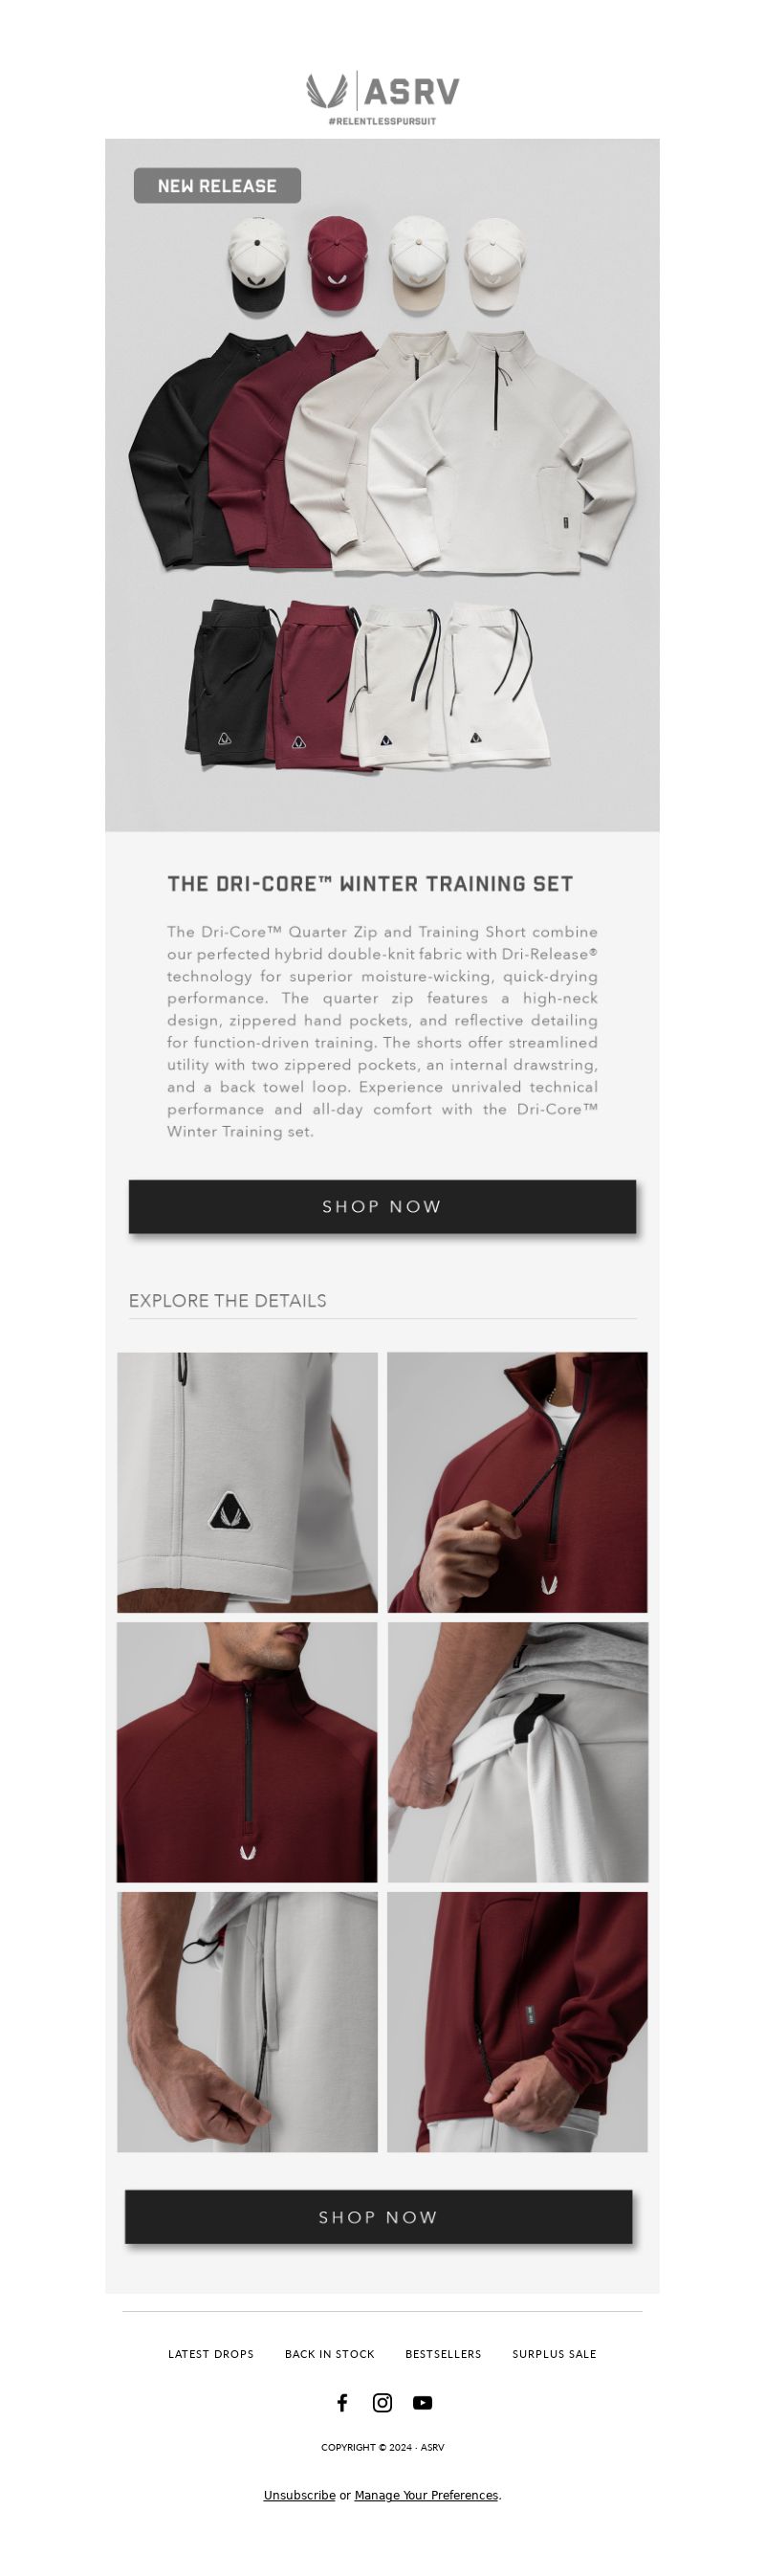This screenshot has width=765, height=2576.
Task: Go to the BESTSELLERS link
Action: tap(443, 2354)
